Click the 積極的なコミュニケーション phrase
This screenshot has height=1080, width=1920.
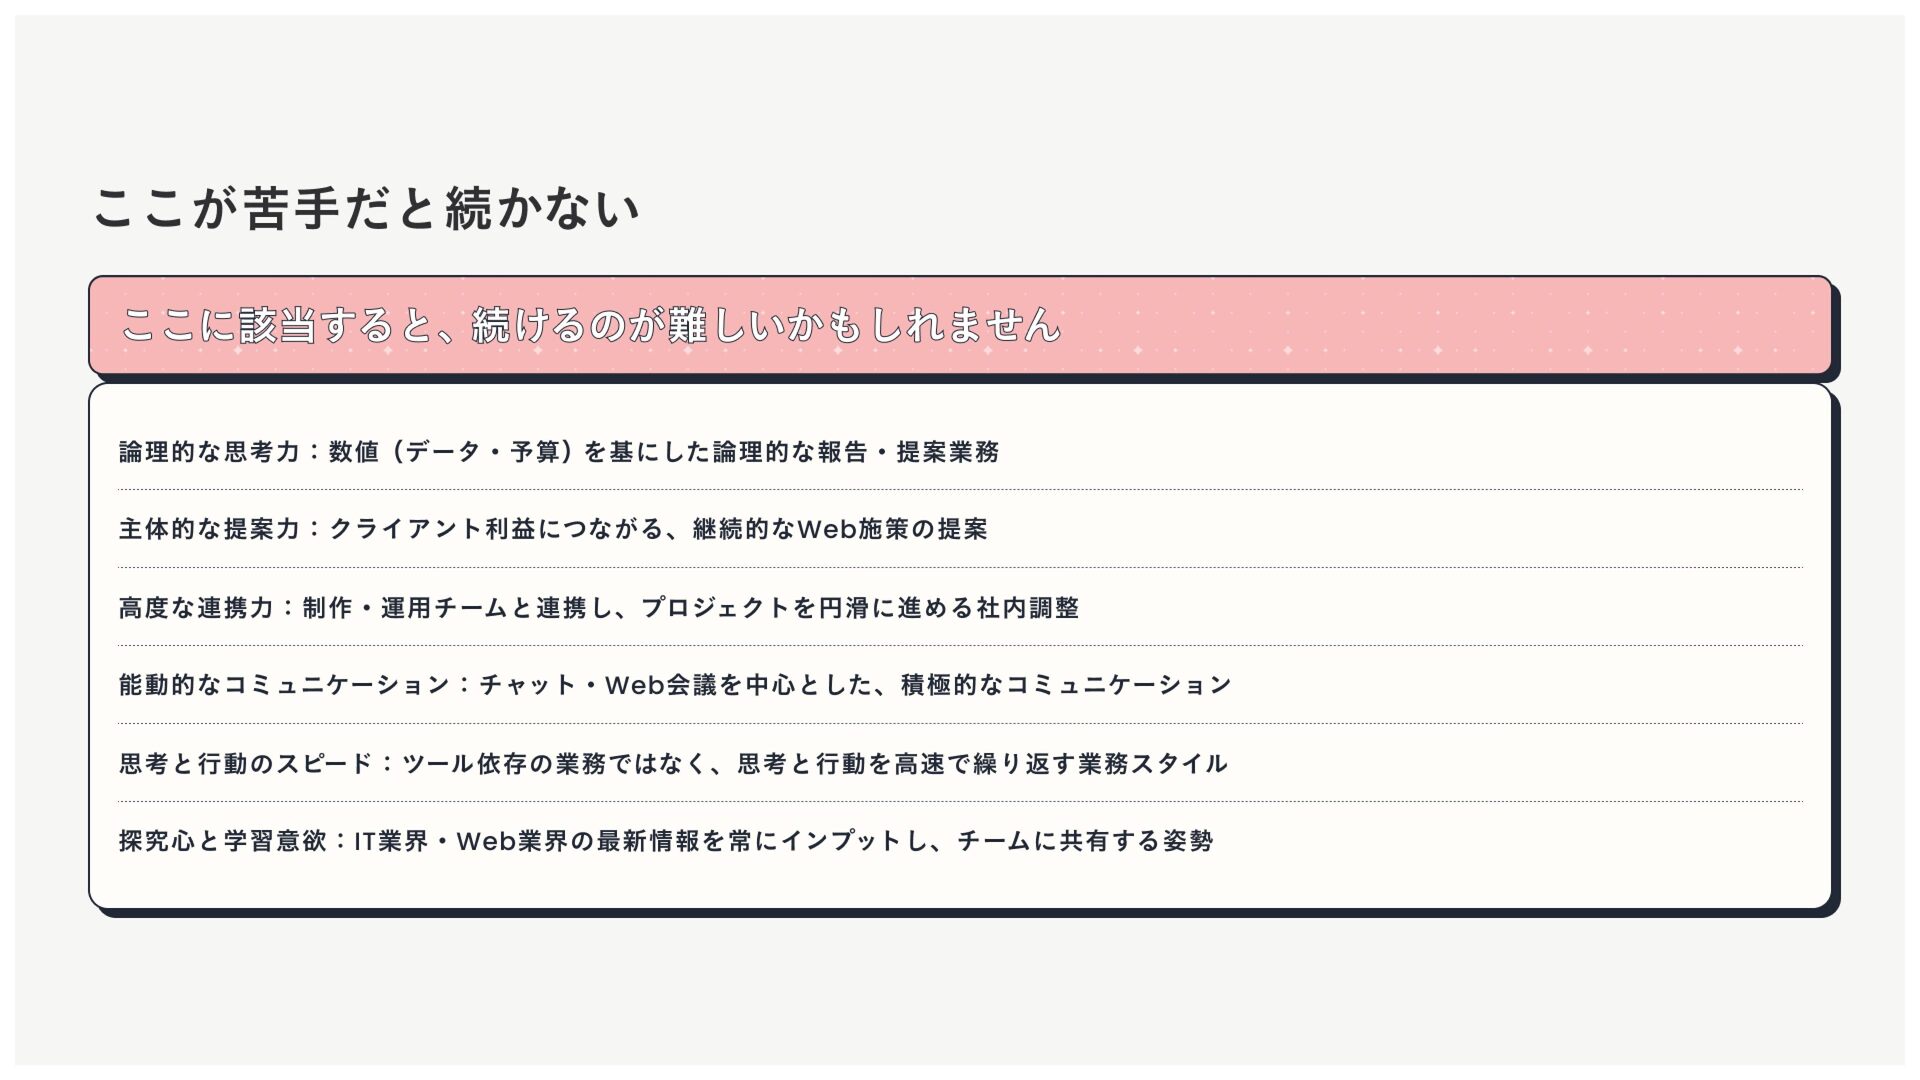click(x=1066, y=685)
